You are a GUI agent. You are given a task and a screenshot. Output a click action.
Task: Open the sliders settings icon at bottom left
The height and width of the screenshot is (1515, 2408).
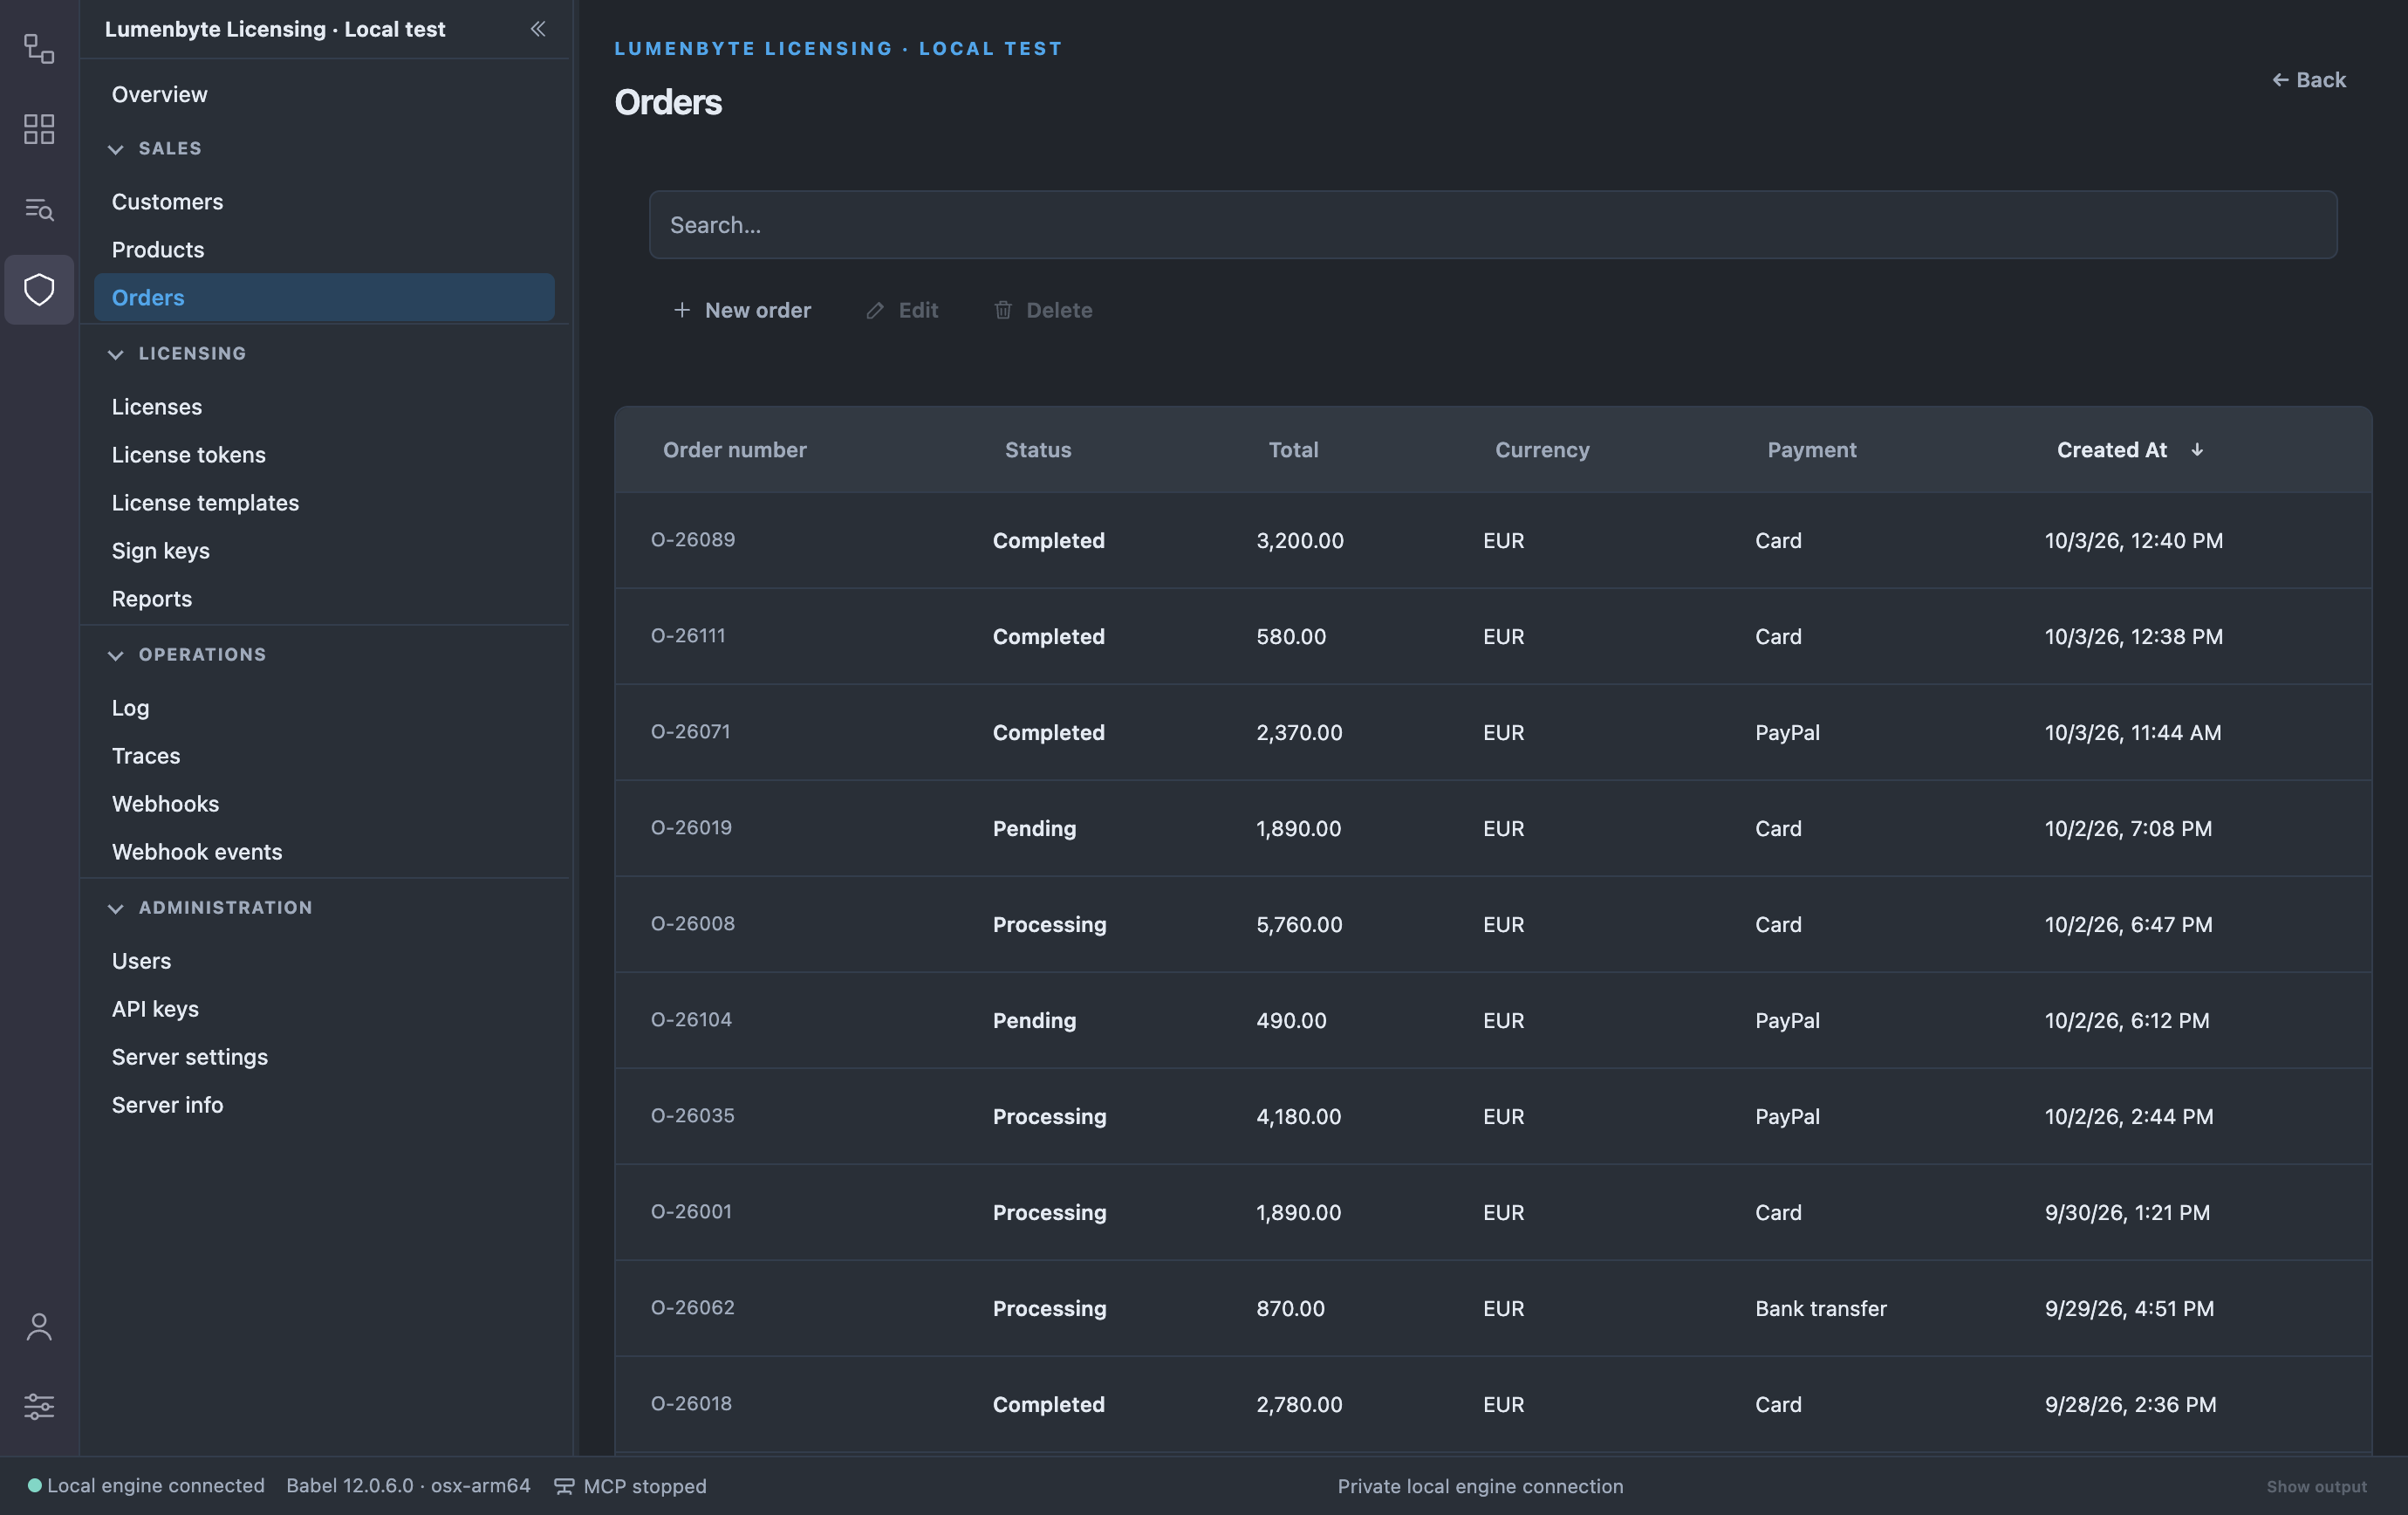(x=39, y=1407)
